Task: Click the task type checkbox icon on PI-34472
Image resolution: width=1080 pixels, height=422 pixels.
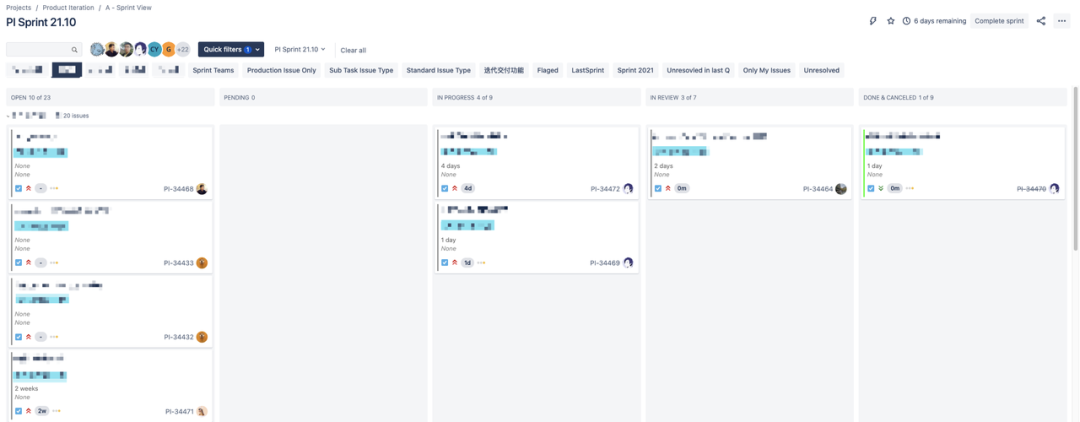Action: tap(445, 188)
